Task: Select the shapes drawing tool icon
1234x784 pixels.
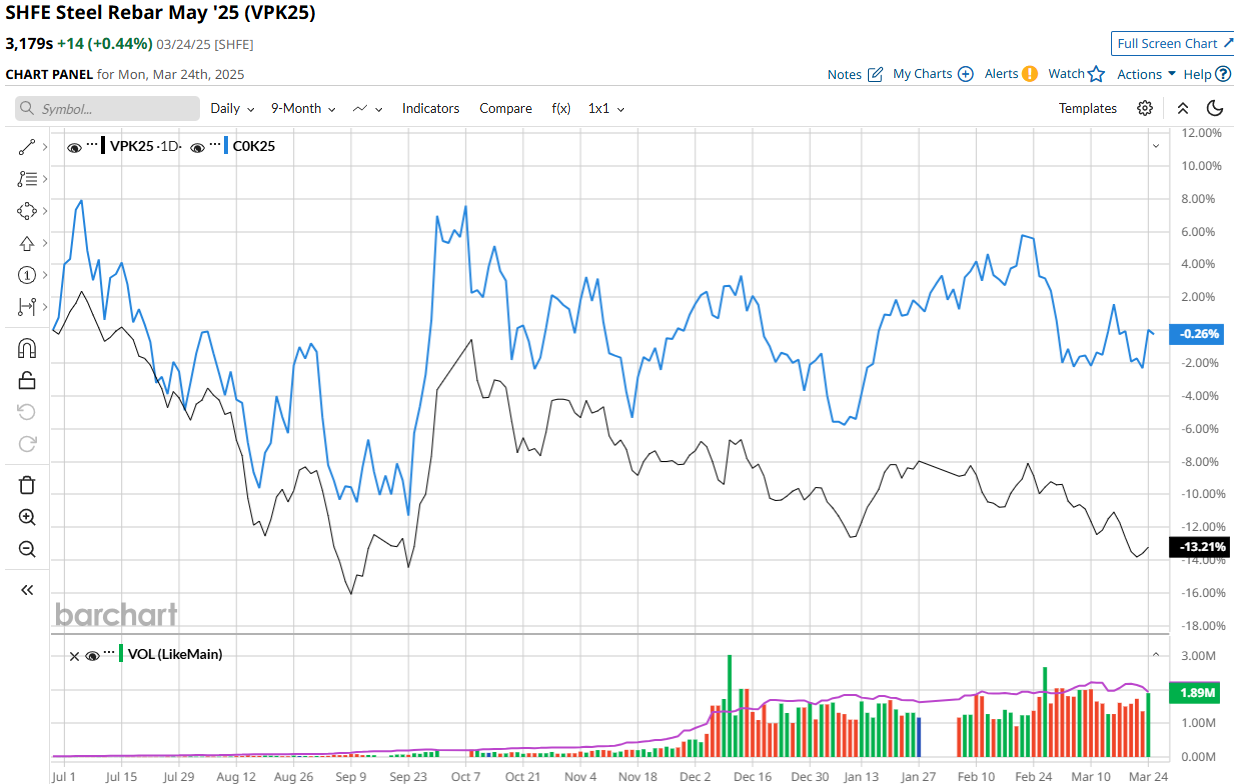Action: [x=27, y=211]
